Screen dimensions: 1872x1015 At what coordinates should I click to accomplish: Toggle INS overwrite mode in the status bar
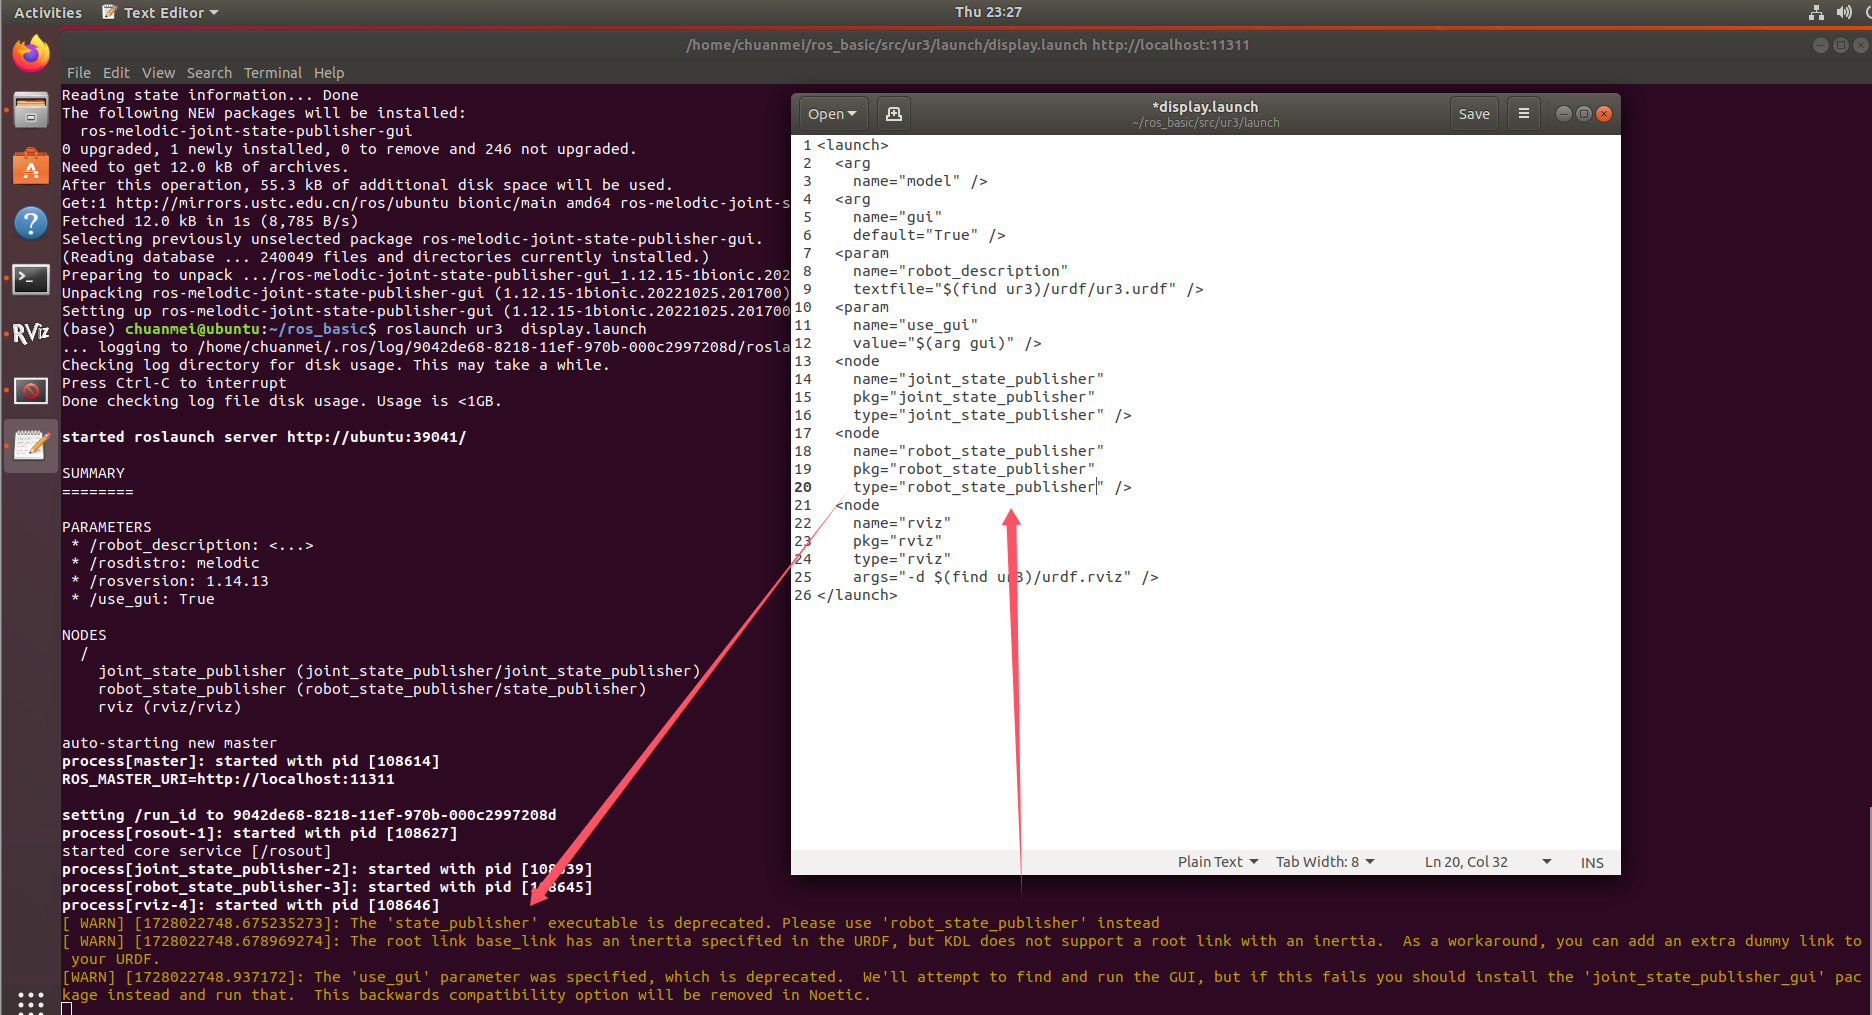[1591, 861]
